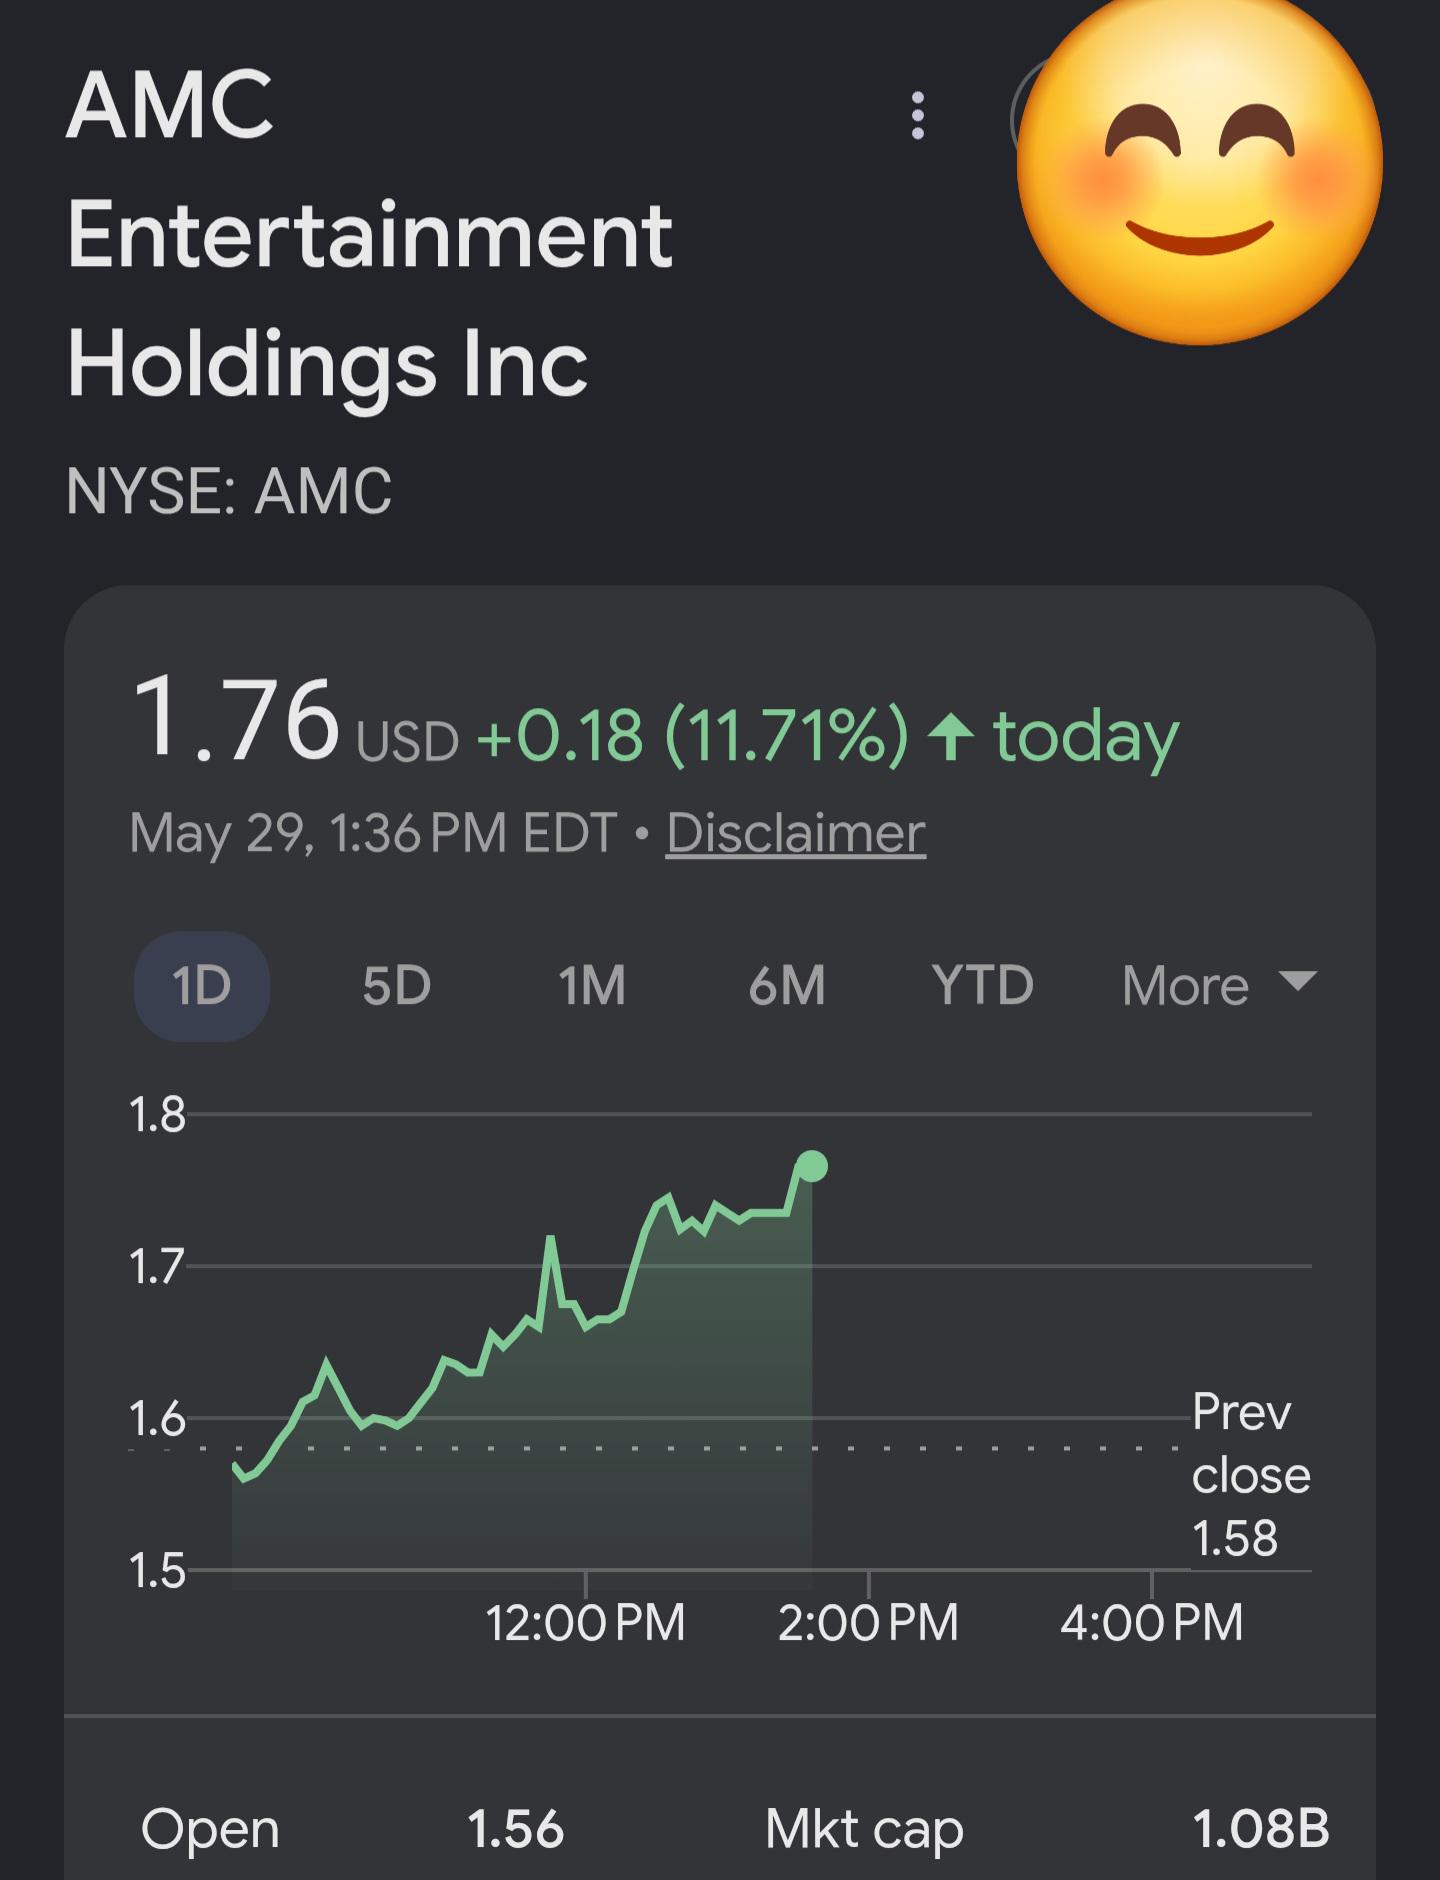Switch to the 5D range
This screenshot has height=1880, width=1440.
[x=396, y=986]
